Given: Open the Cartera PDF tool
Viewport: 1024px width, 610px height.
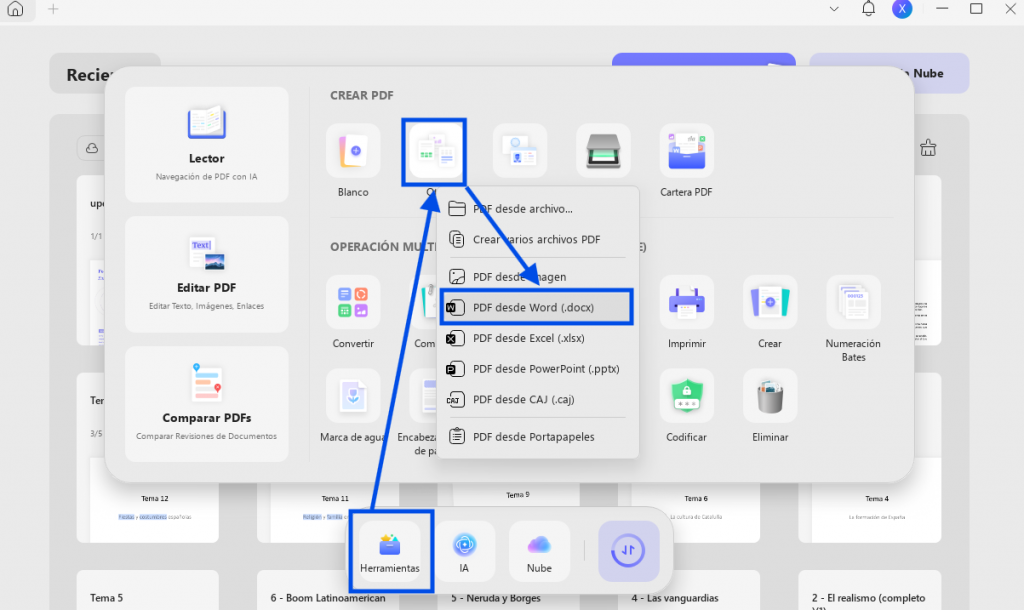Looking at the screenshot, I should [686, 151].
